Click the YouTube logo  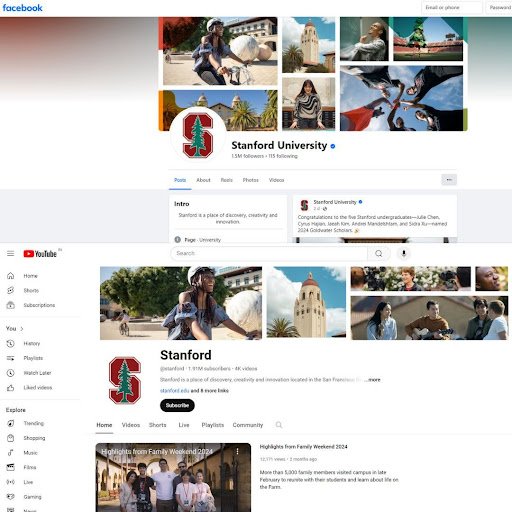tap(40, 254)
